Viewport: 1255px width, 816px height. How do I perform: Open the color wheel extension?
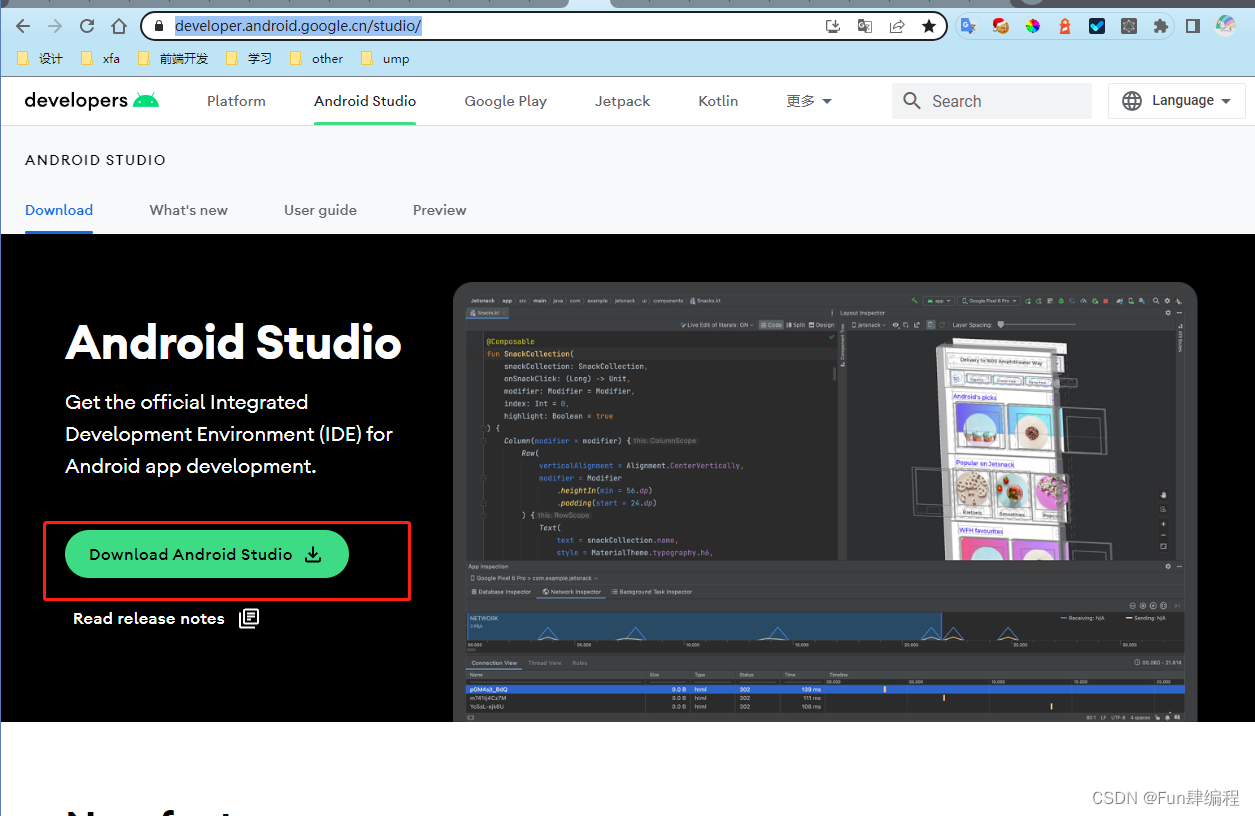(1033, 26)
